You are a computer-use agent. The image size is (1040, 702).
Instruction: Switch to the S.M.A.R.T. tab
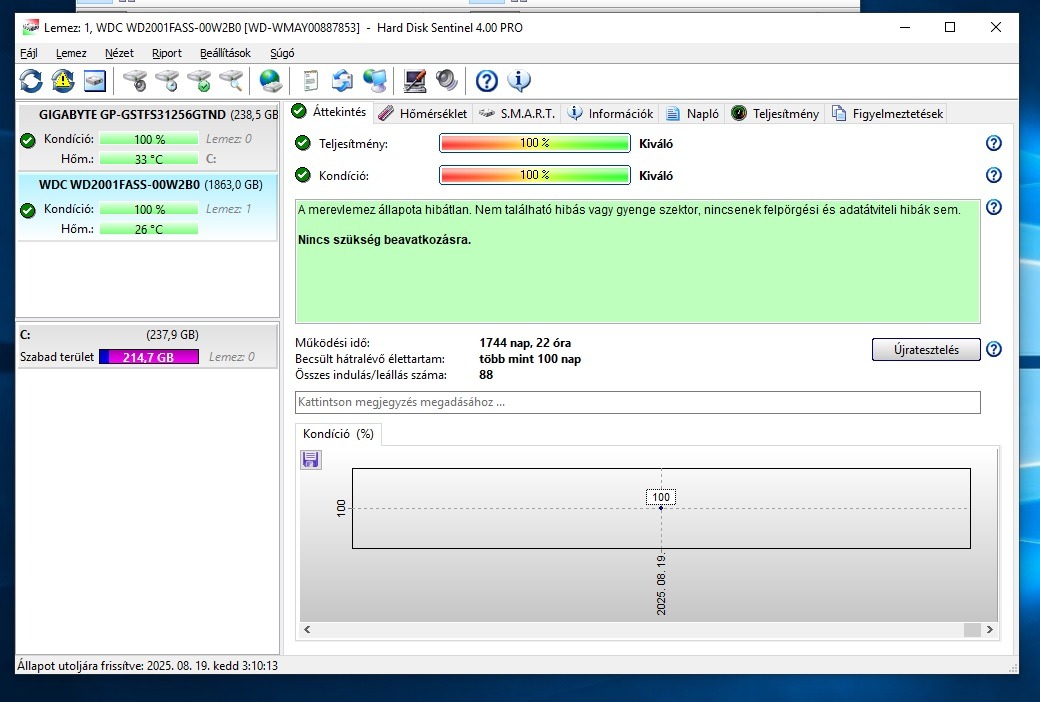[517, 113]
